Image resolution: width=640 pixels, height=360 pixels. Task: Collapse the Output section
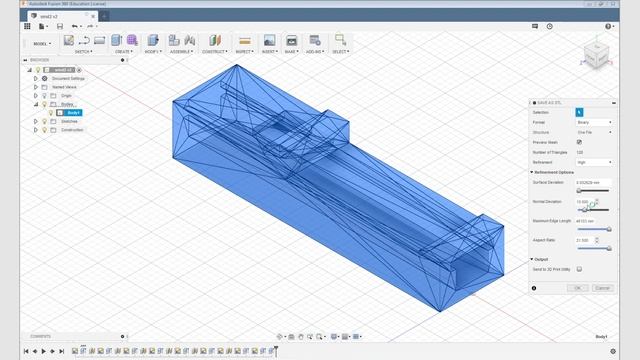click(x=531, y=259)
